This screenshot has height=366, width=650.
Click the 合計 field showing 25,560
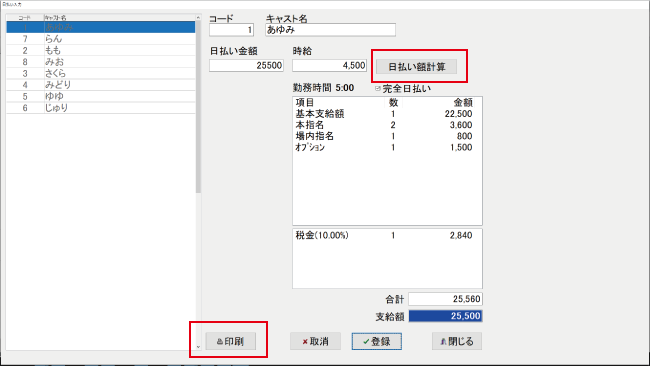coord(446,299)
